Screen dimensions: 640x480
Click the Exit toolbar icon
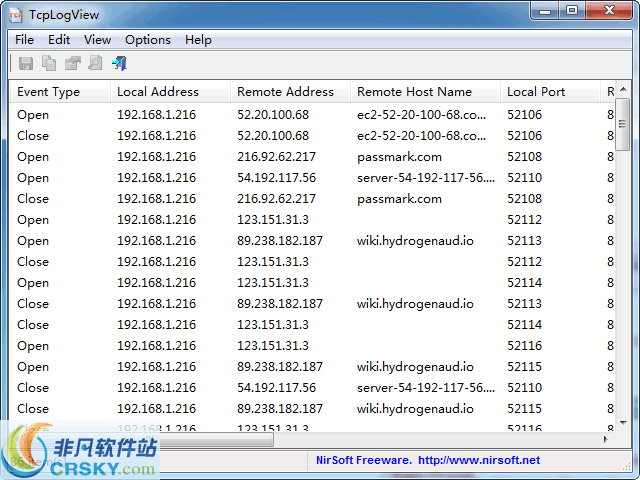119,63
